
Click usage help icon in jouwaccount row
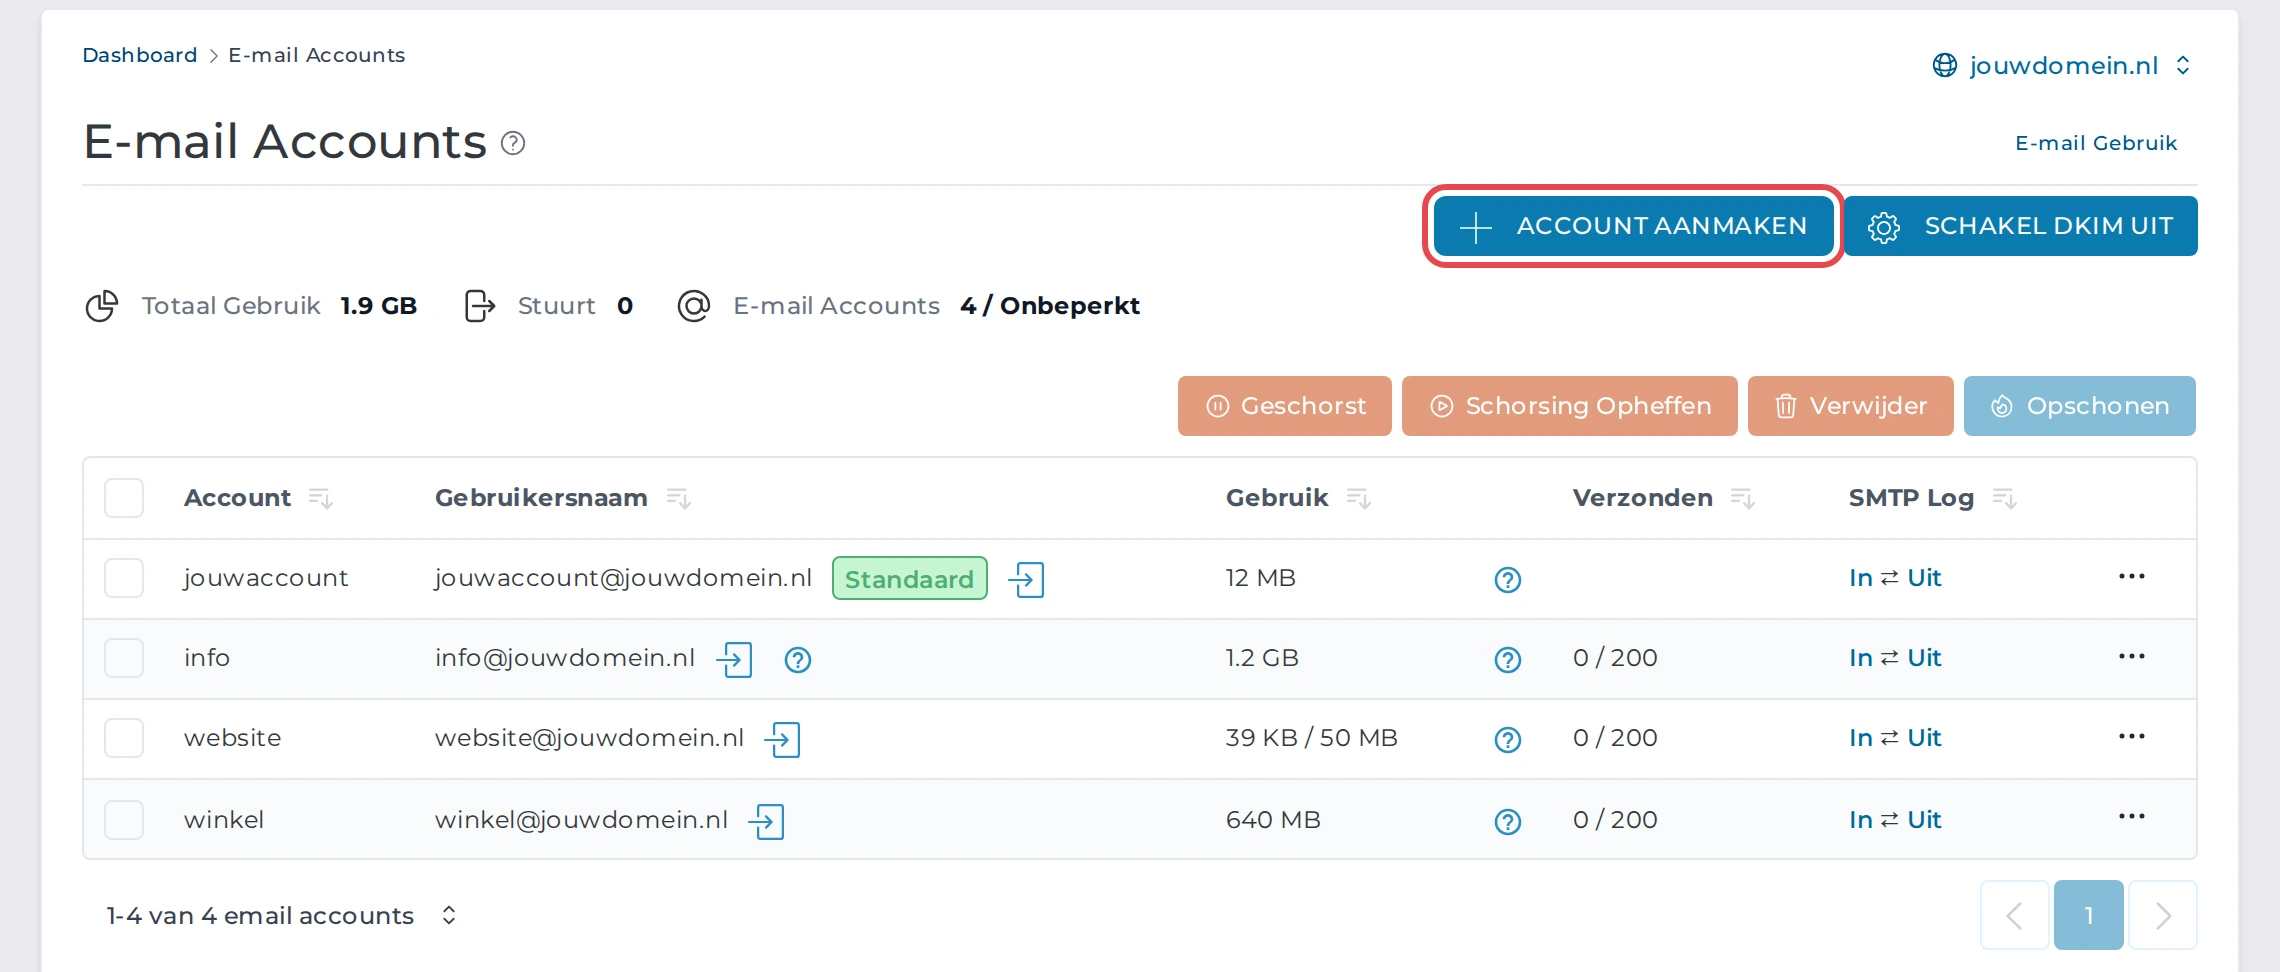coord(1508,580)
